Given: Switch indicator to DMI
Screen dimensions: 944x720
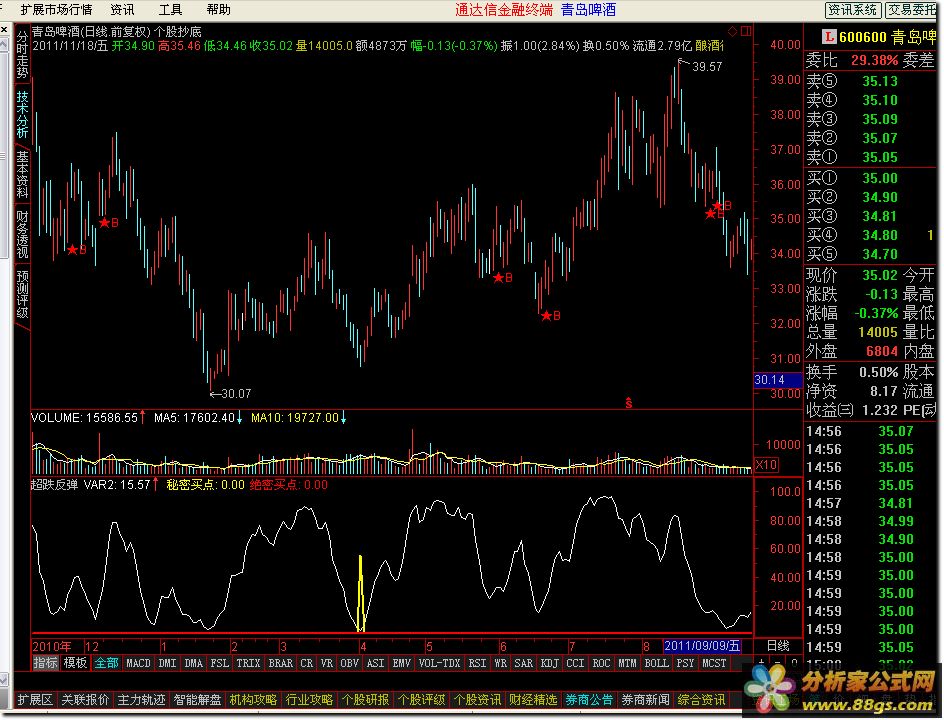Looking at the screenshot, I should [x=167, y=663].
